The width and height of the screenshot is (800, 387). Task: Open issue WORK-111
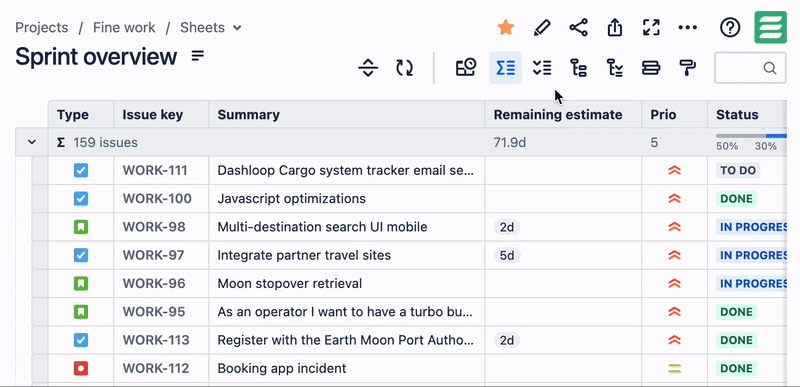click(155, 170)
